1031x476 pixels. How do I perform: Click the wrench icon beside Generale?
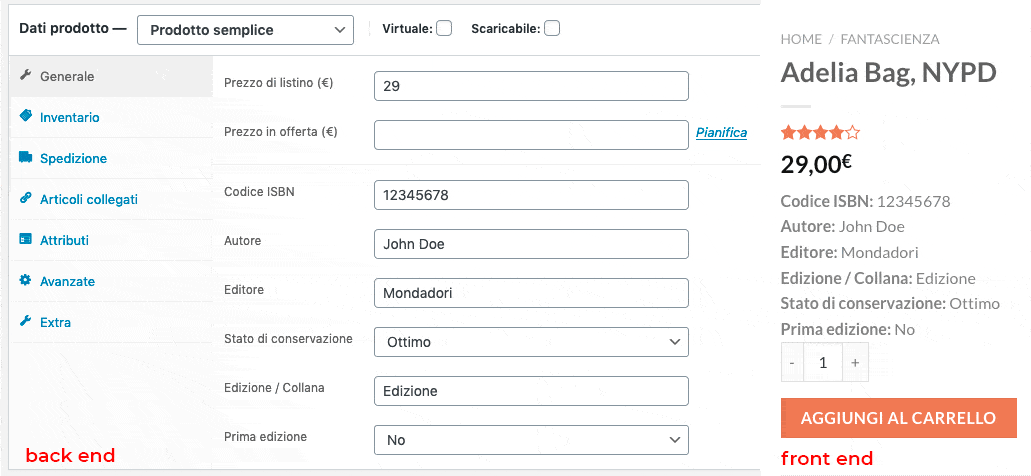26,76
